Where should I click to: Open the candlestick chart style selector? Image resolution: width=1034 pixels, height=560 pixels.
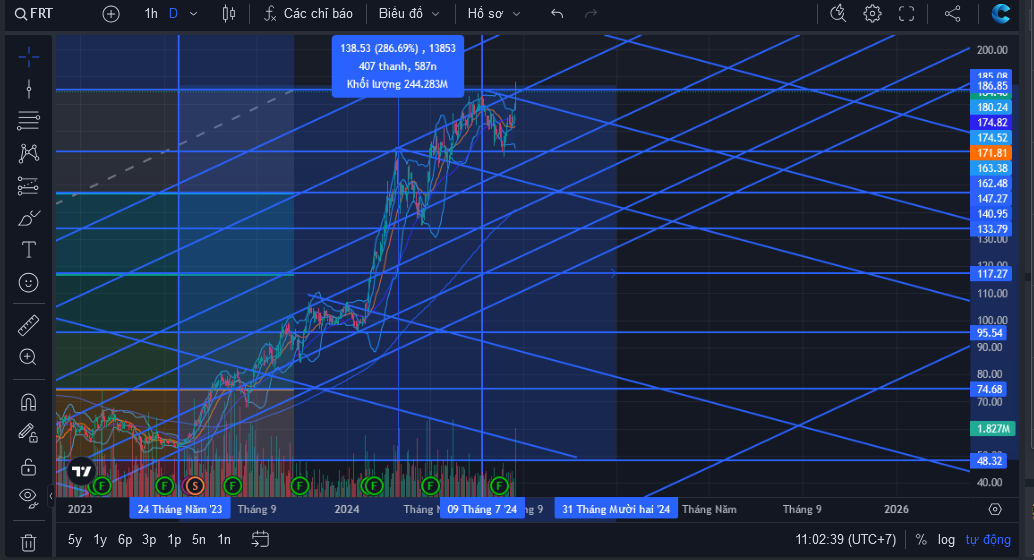pos(229,13)
